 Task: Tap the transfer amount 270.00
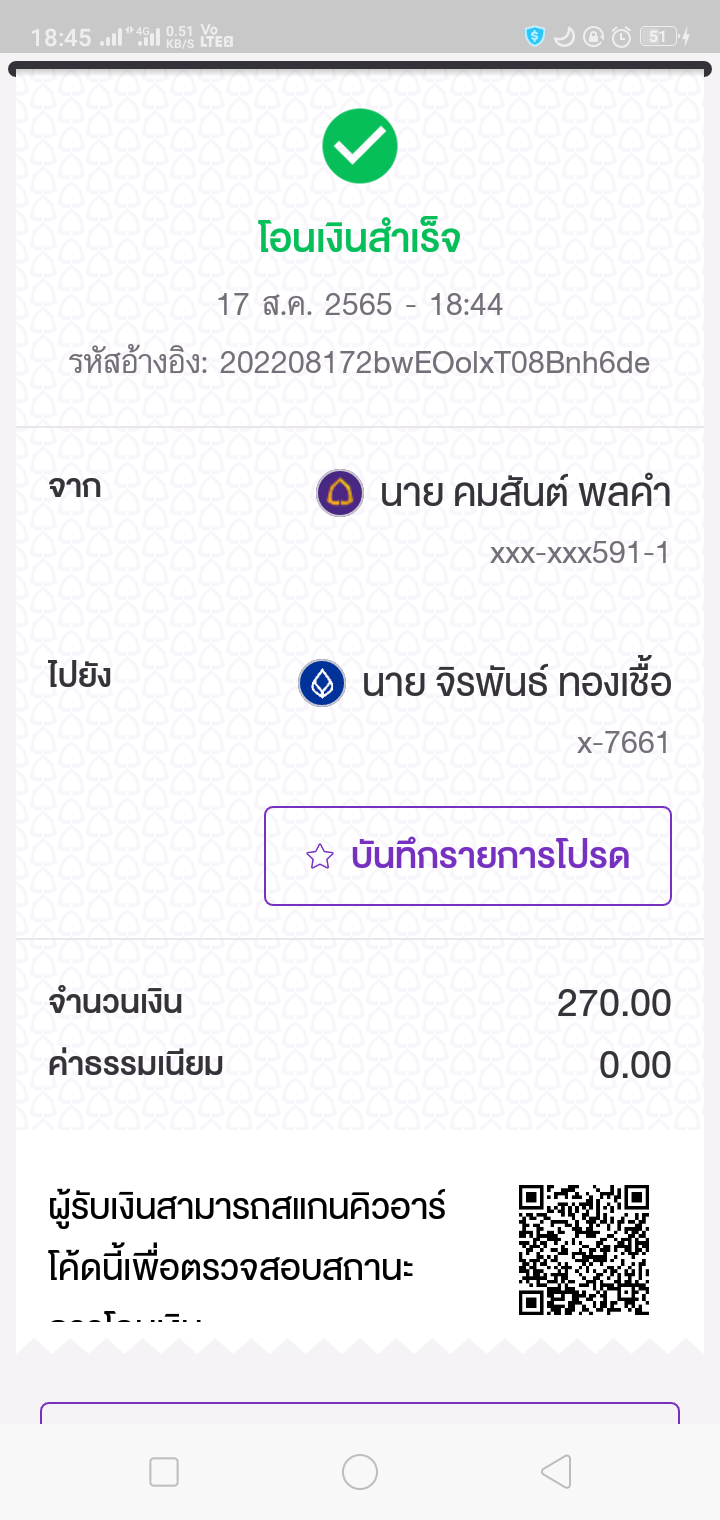pos(614,1003)
